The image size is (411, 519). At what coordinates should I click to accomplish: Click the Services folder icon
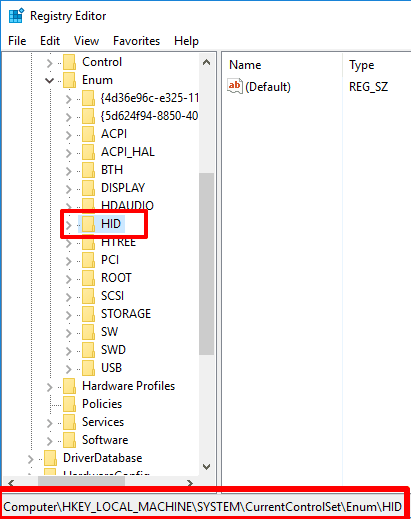(69, 422)
